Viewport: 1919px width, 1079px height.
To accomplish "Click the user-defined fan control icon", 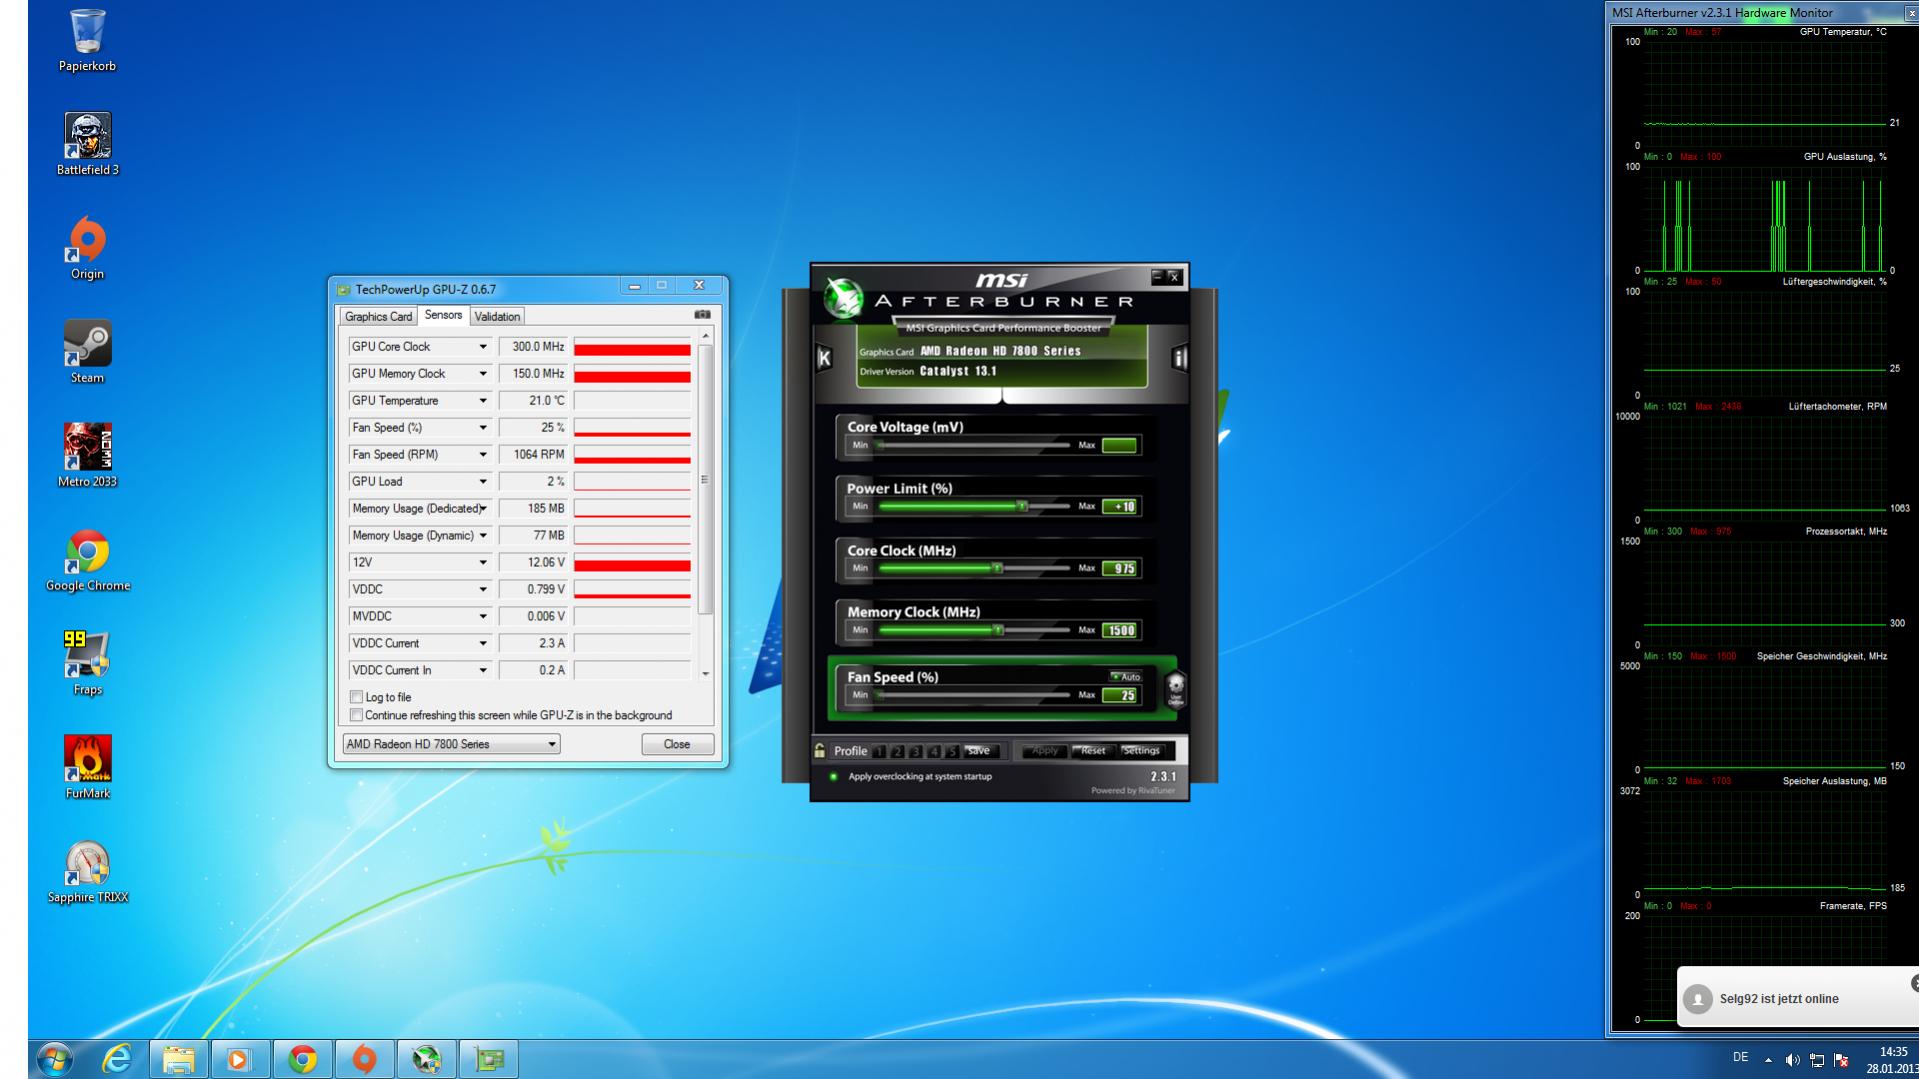I will coord(1175,689).
